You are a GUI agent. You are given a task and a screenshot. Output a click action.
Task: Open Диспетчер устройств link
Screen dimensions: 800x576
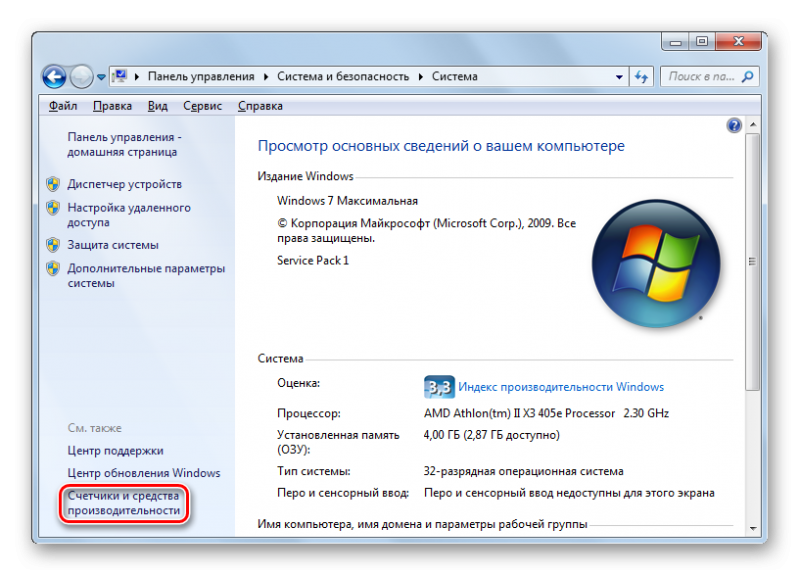point(124,184)
